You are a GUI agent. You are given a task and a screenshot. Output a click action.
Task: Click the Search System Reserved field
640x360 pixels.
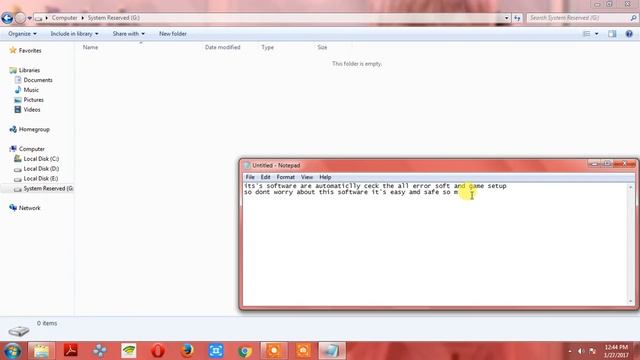[x=578, y=18]
